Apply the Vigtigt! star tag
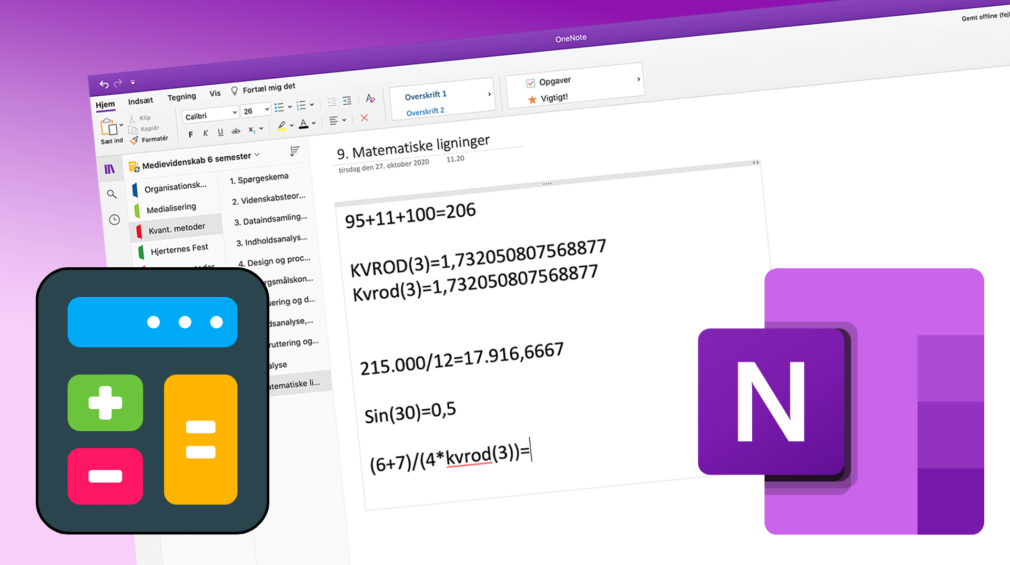Screen dimensions: 1010x565 [548, 99]
